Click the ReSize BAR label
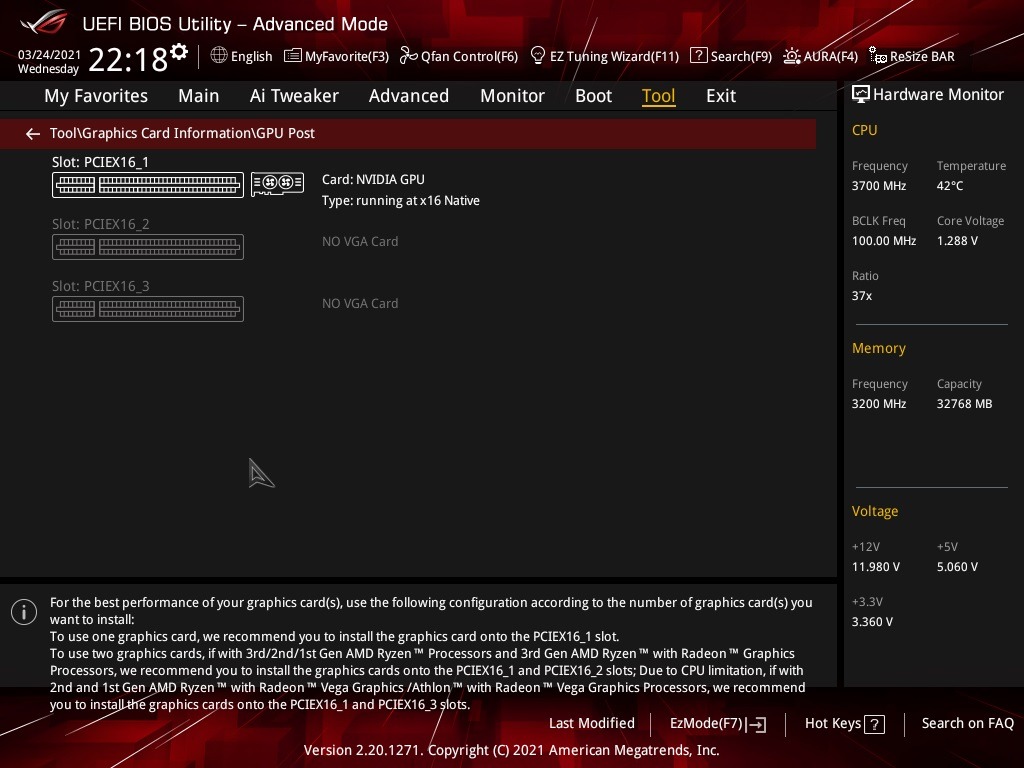Viewport: 1024px width, 768px height. coord(922,56)
